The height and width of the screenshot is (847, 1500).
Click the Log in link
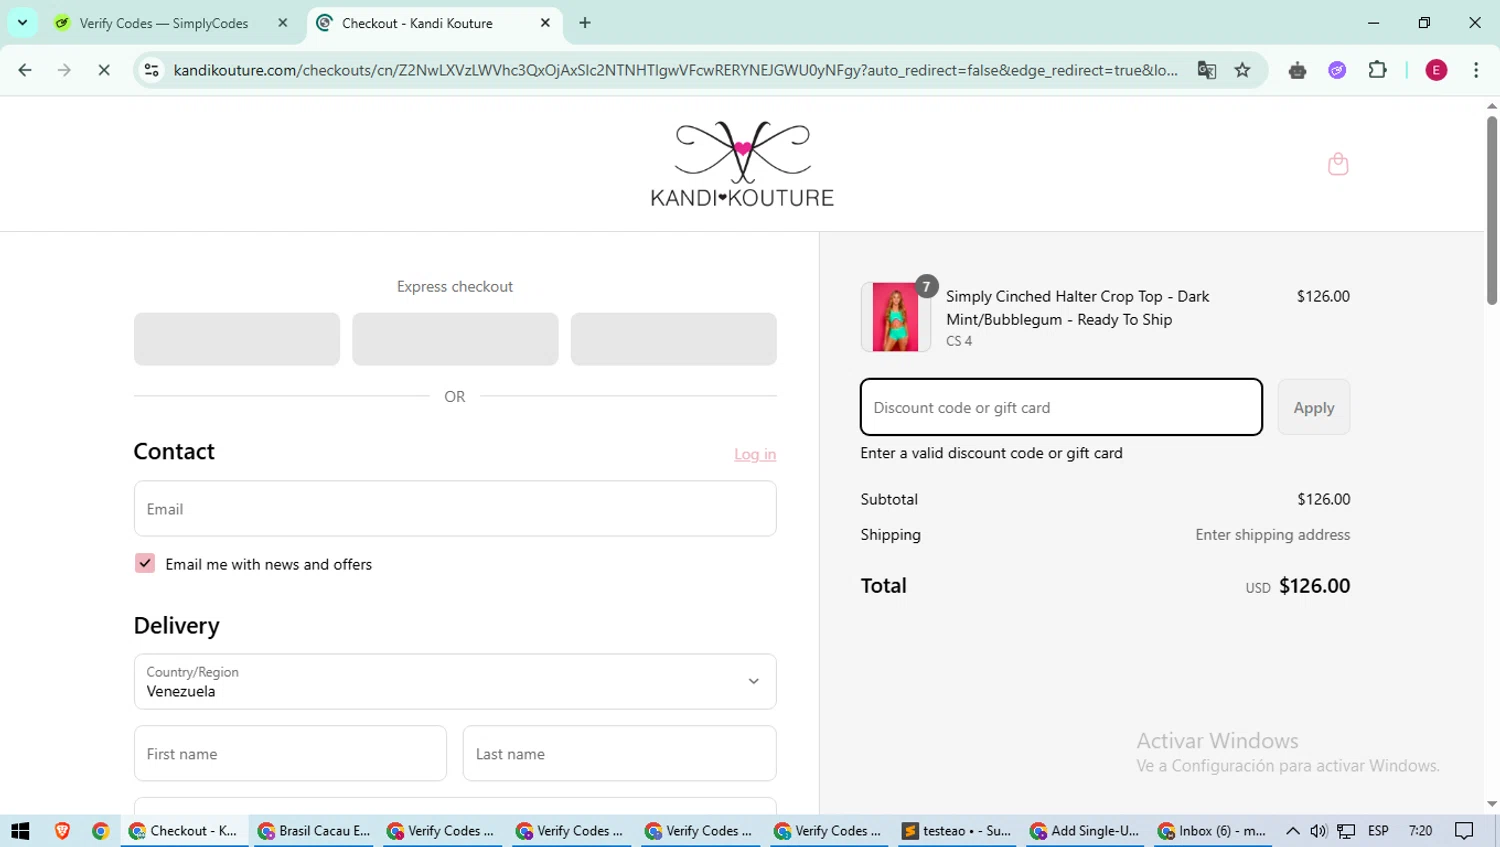tap(755, 454)
